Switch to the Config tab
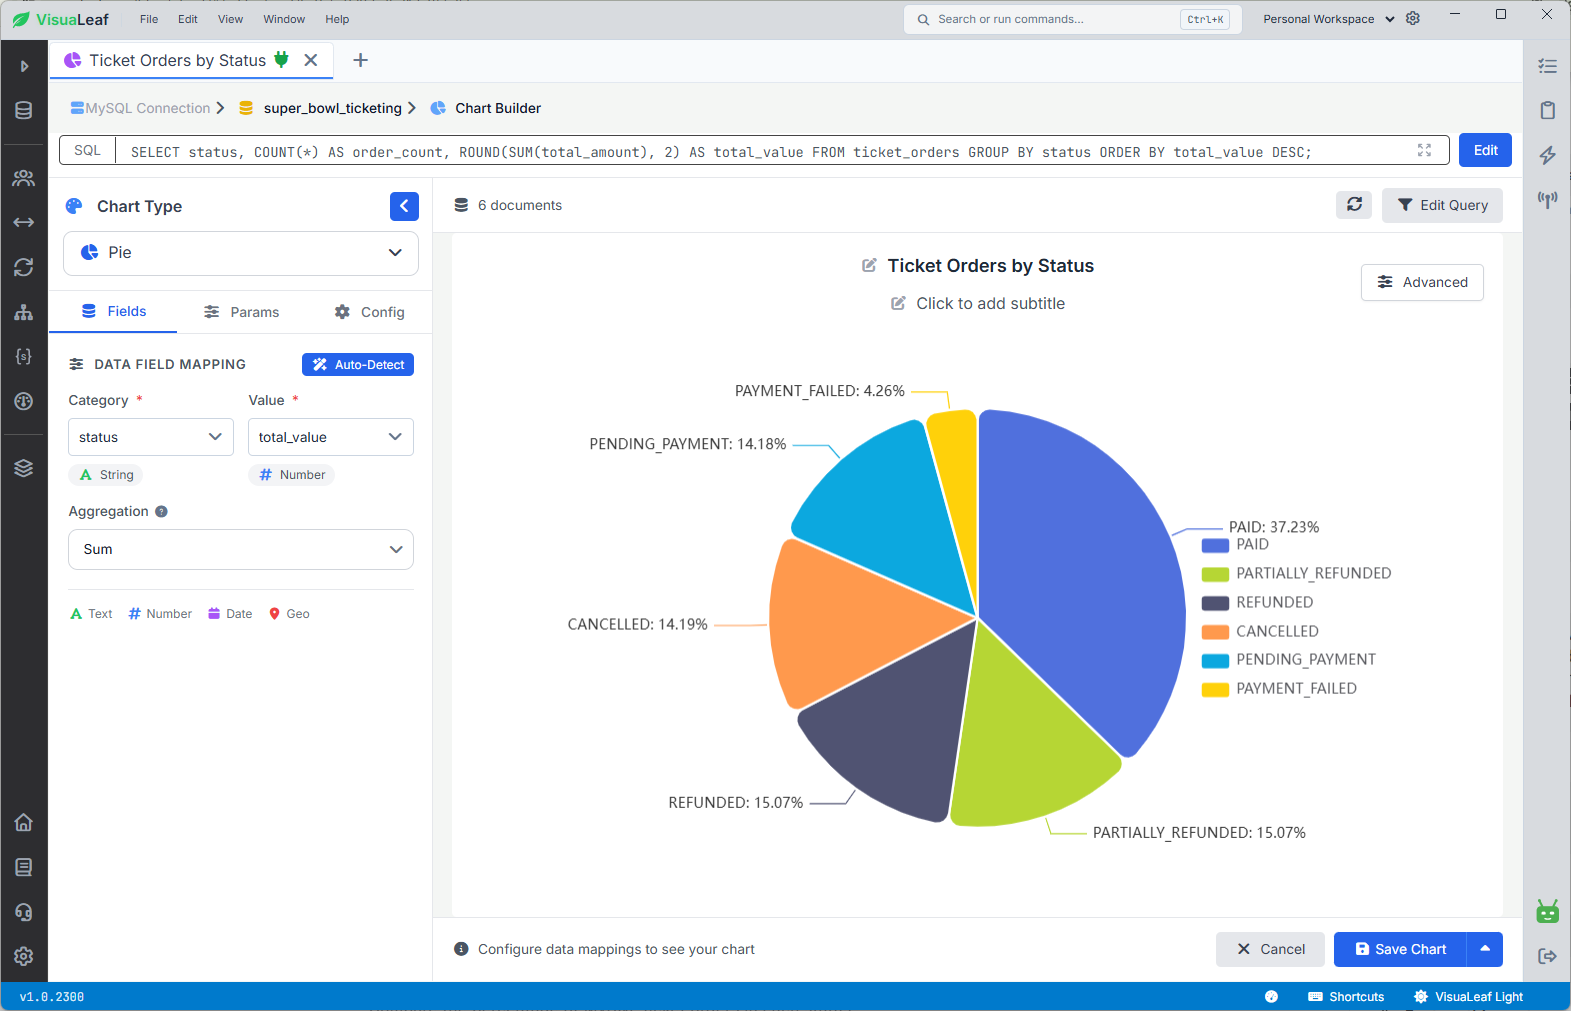The height and width of the screenshot is (1011, 1571). point(370,312)
